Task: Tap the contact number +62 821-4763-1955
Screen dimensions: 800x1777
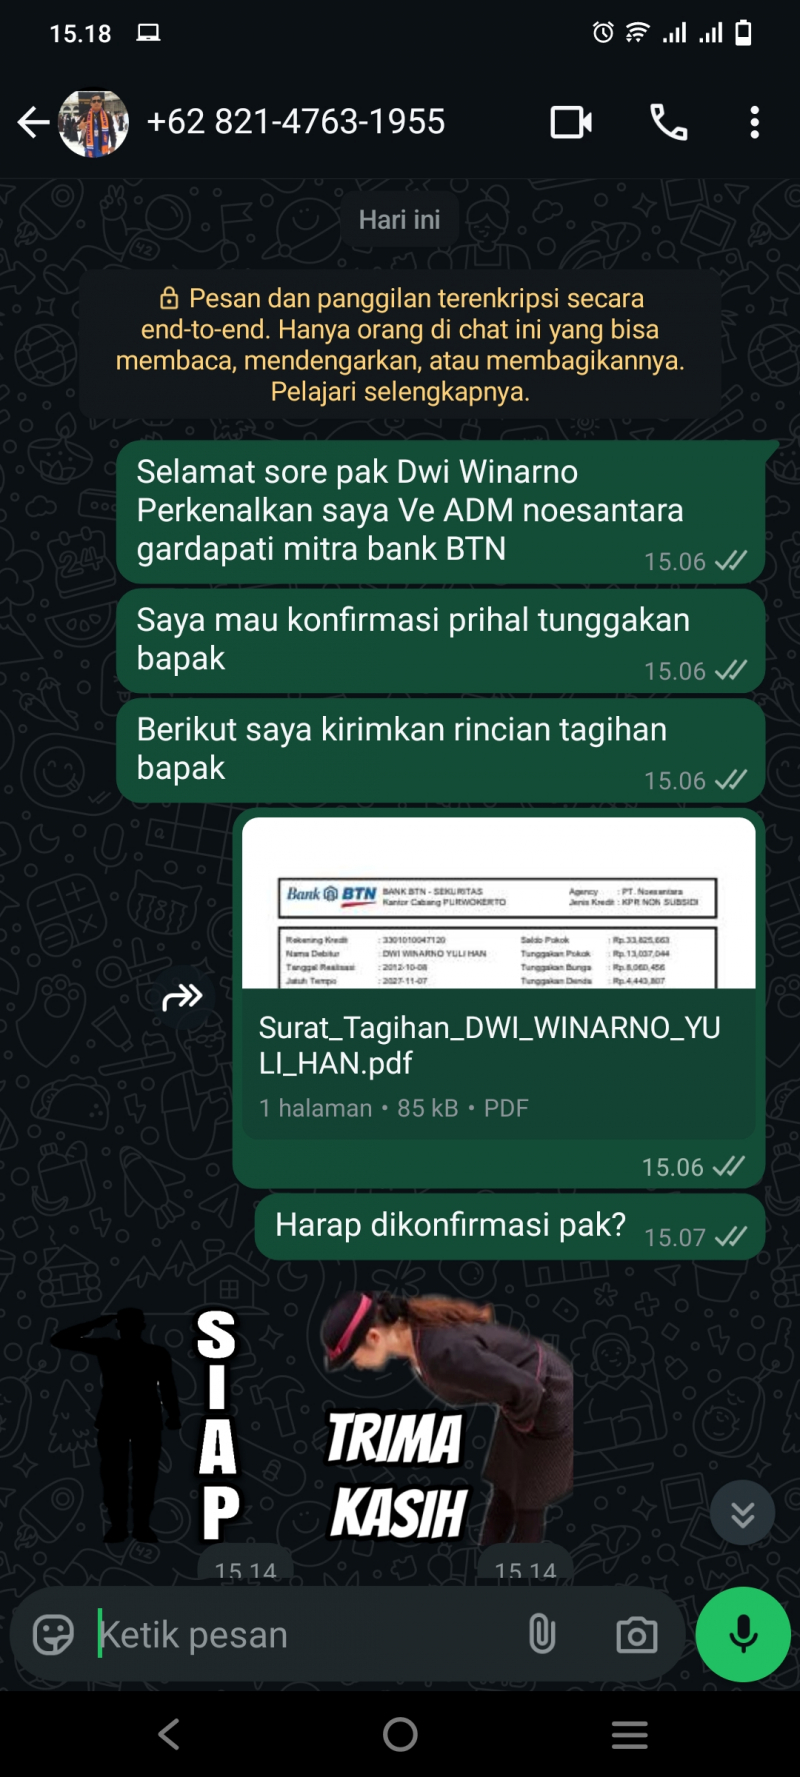Action: click(296, 122)
